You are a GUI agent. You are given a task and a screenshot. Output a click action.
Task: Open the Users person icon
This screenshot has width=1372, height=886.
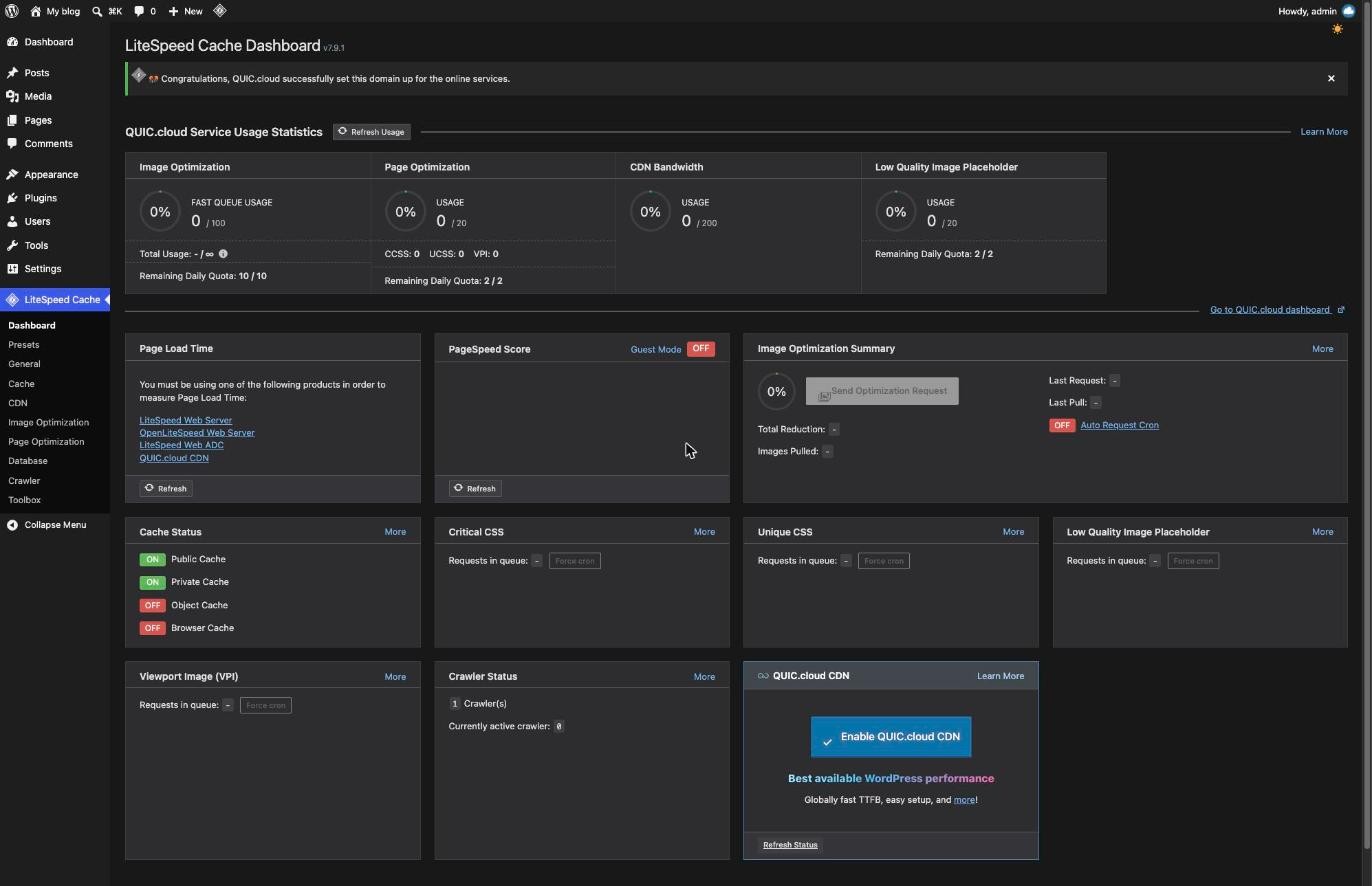point(12,221)
